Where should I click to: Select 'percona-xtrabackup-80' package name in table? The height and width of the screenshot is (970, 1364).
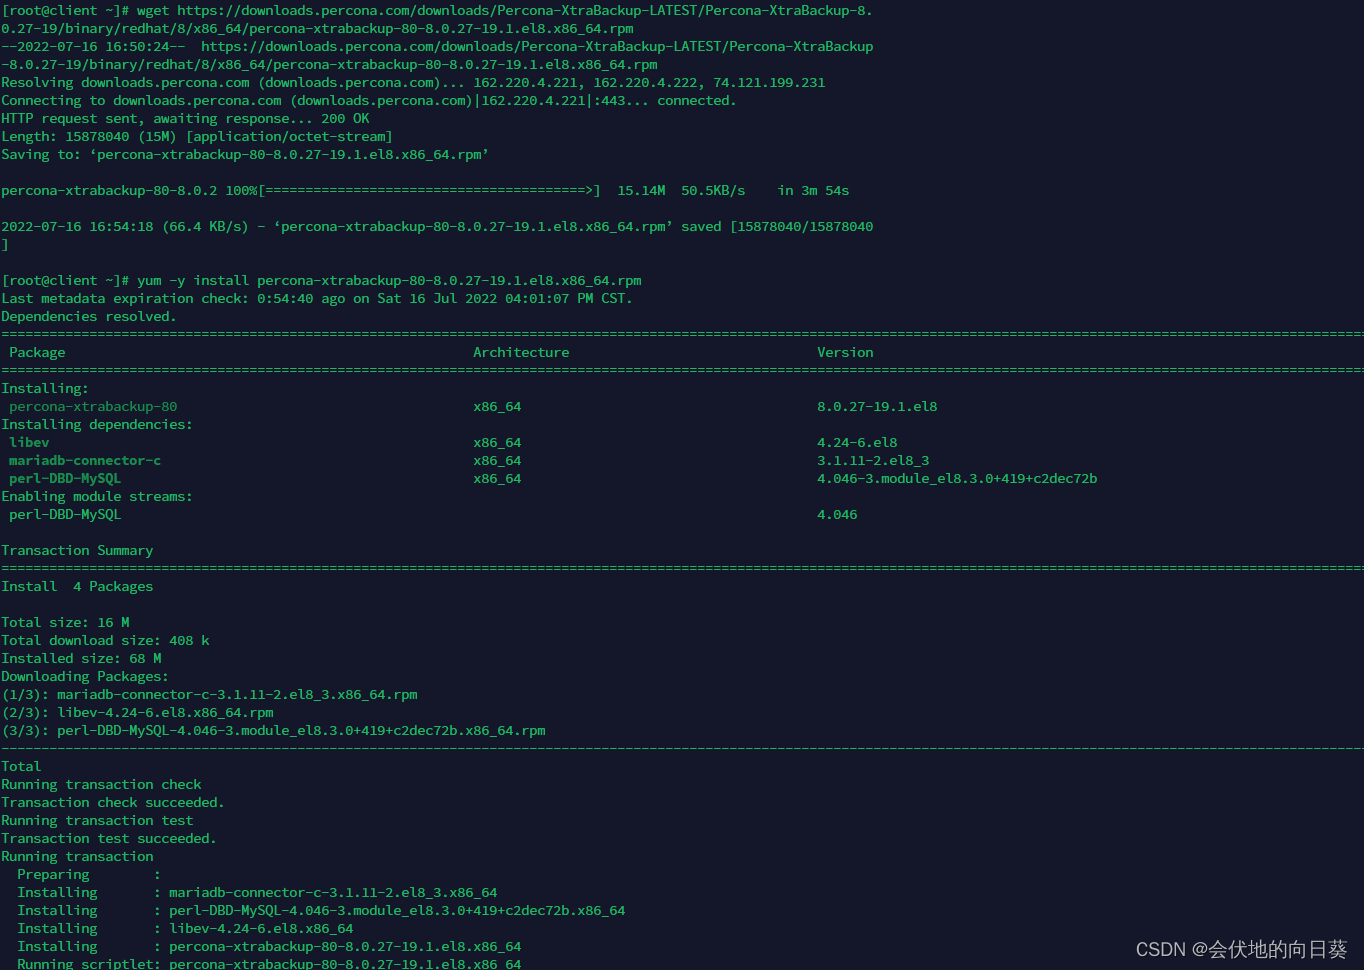(93, 407)
